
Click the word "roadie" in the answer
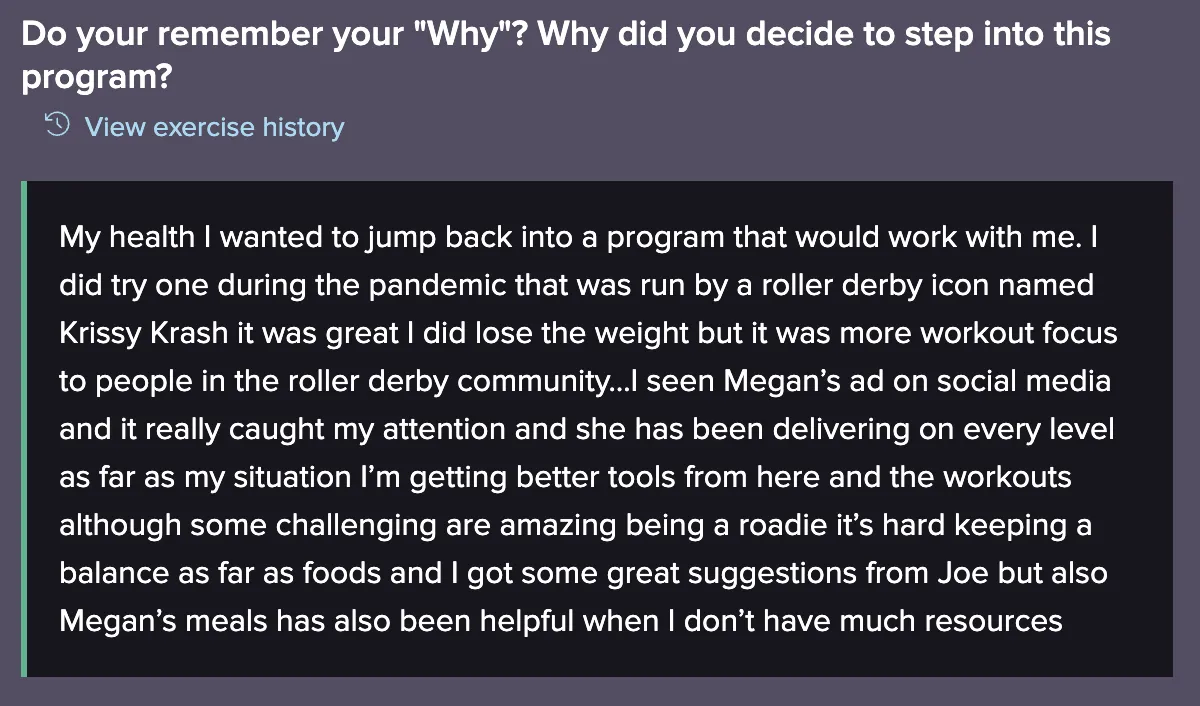click(x=784, y=525)
